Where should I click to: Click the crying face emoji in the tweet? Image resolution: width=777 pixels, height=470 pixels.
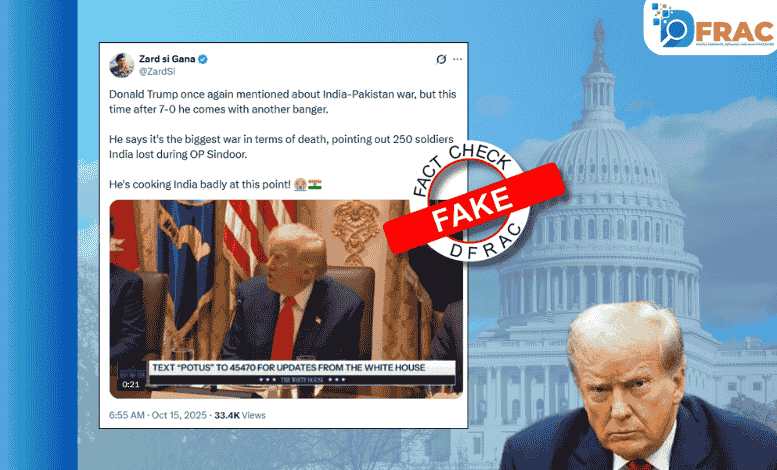(300, 184)
